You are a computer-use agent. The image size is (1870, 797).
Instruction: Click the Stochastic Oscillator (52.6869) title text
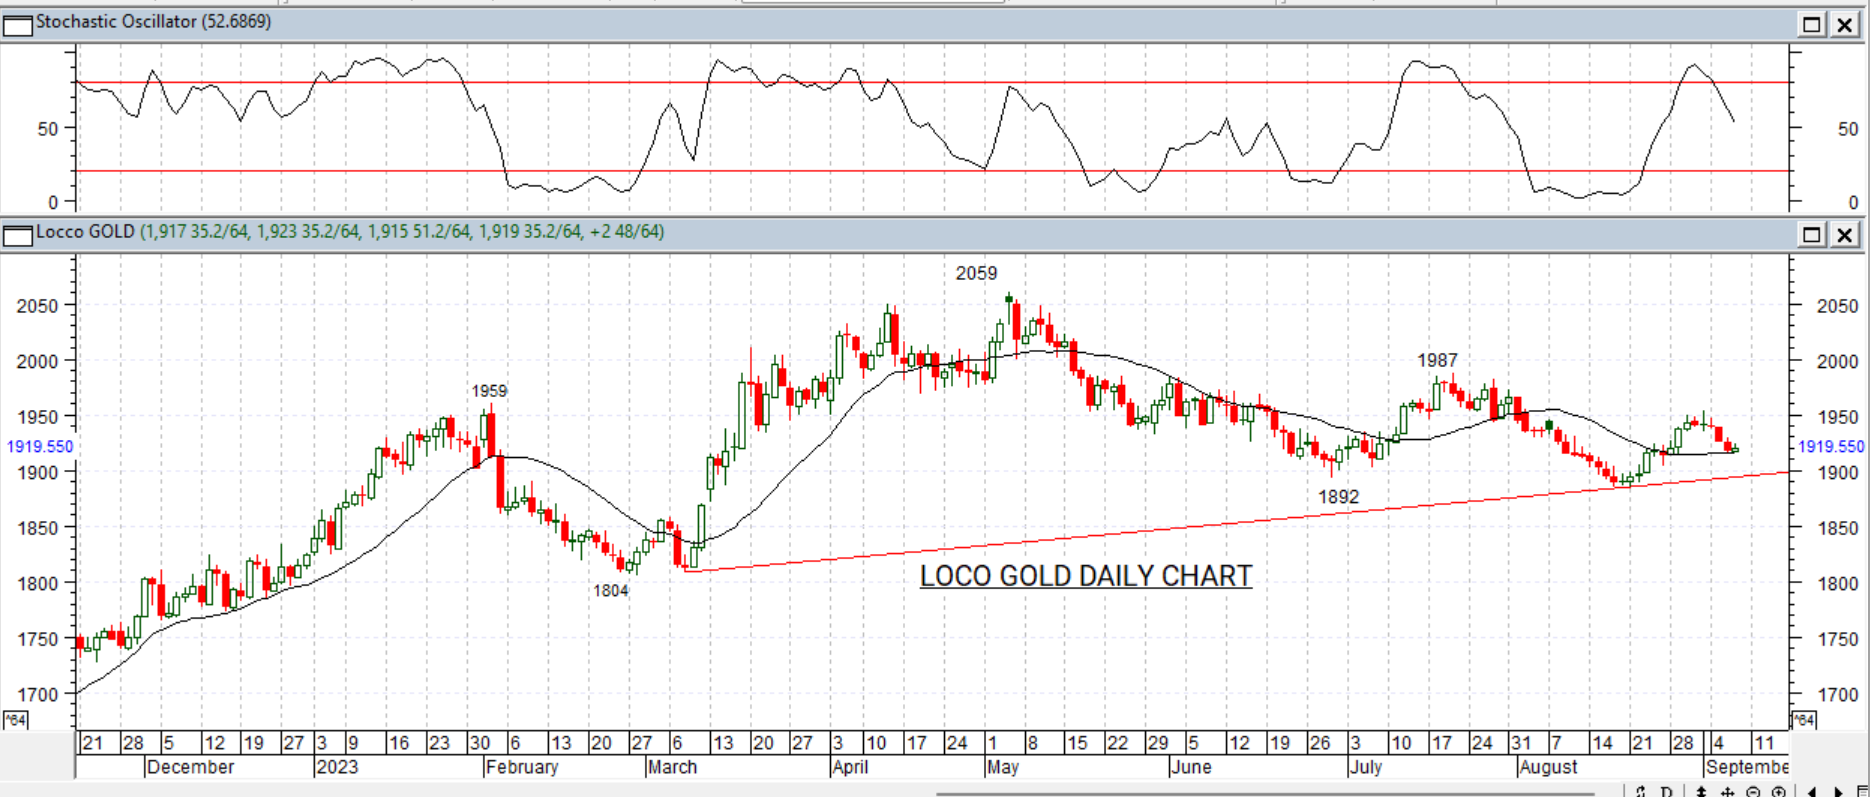click(x=153, y=21)
